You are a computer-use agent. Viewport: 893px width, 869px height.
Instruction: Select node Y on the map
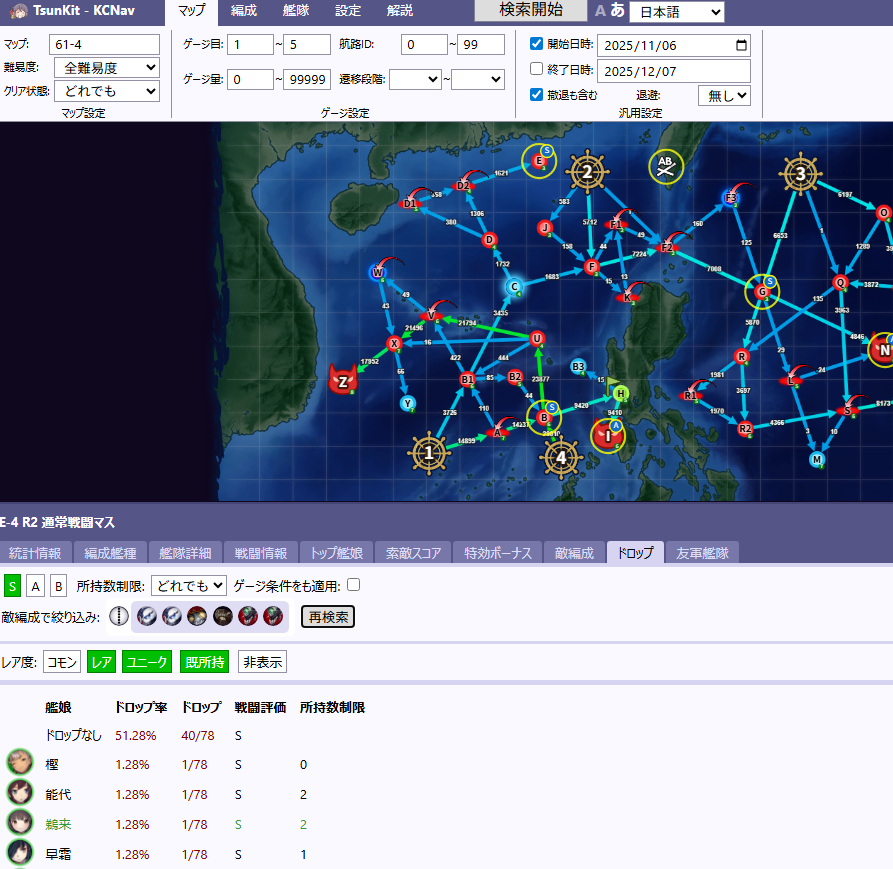click(407, 404)
